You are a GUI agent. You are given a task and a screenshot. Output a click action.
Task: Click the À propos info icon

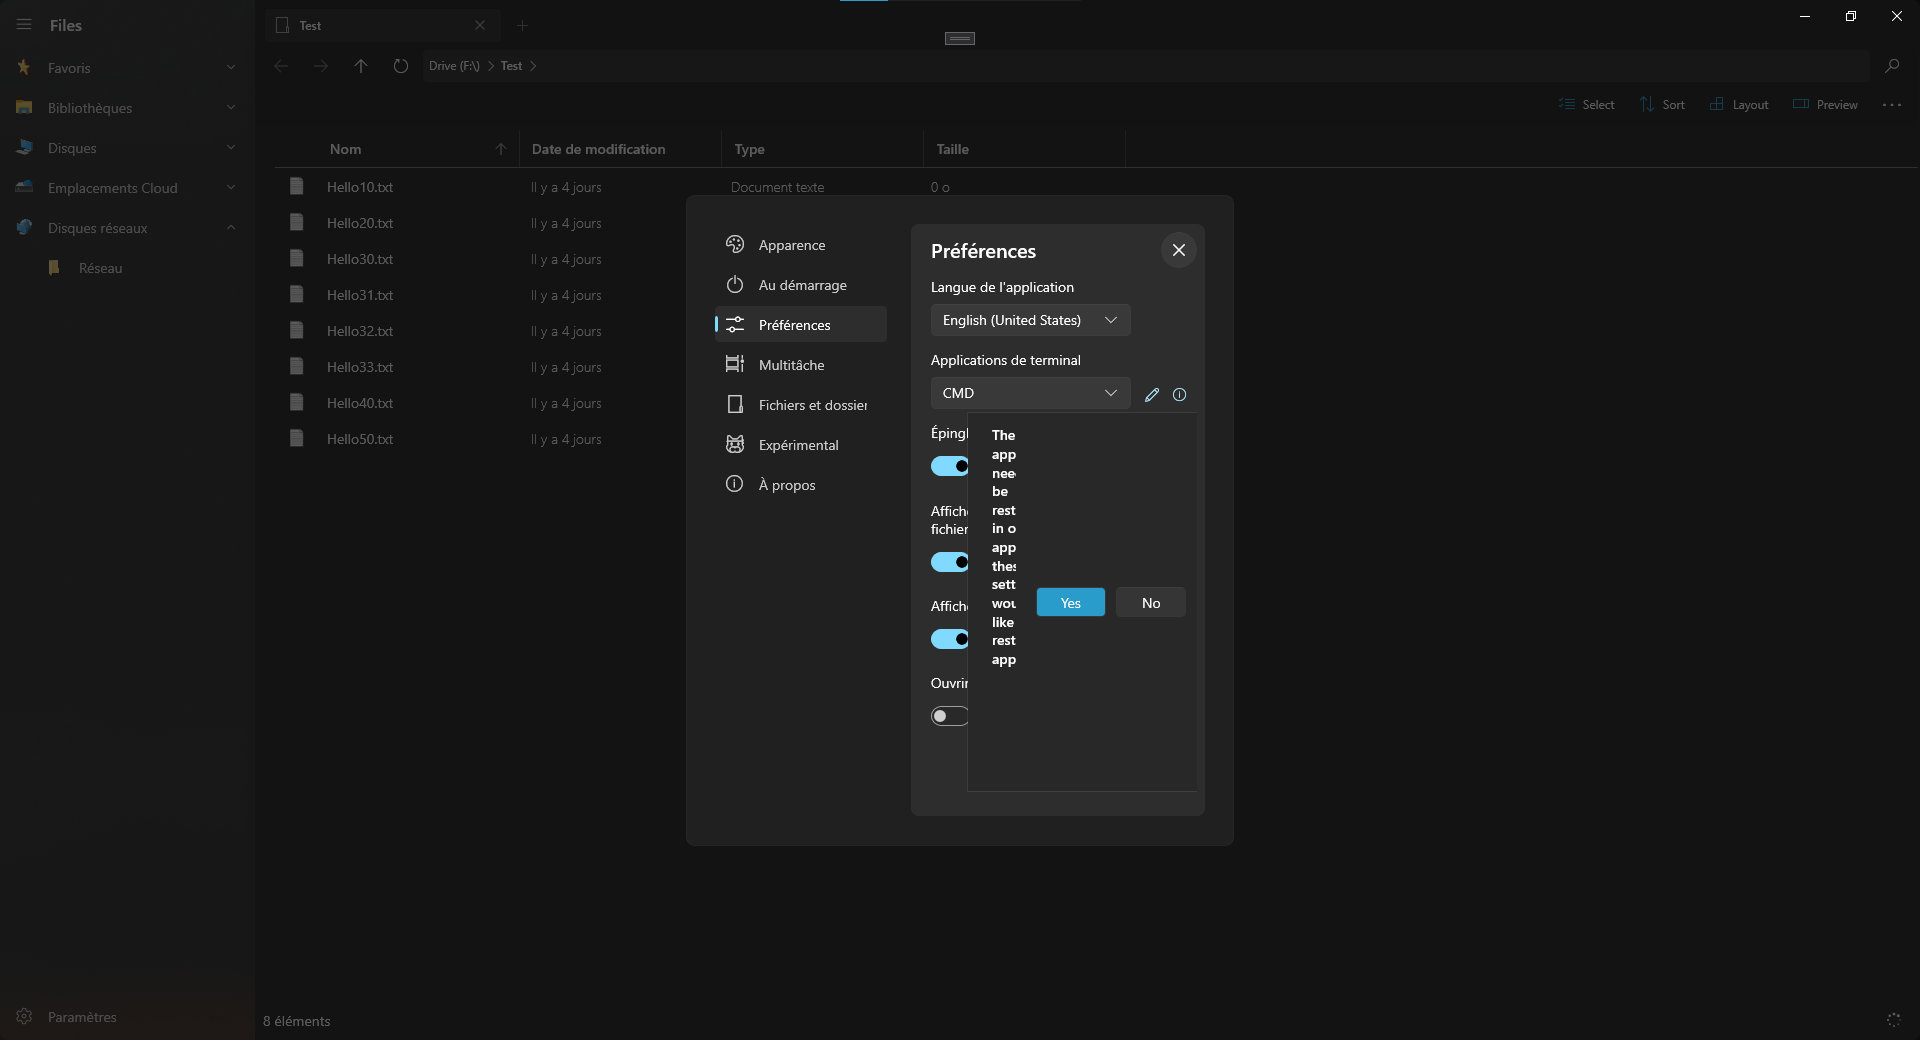[x=735, y=484]
